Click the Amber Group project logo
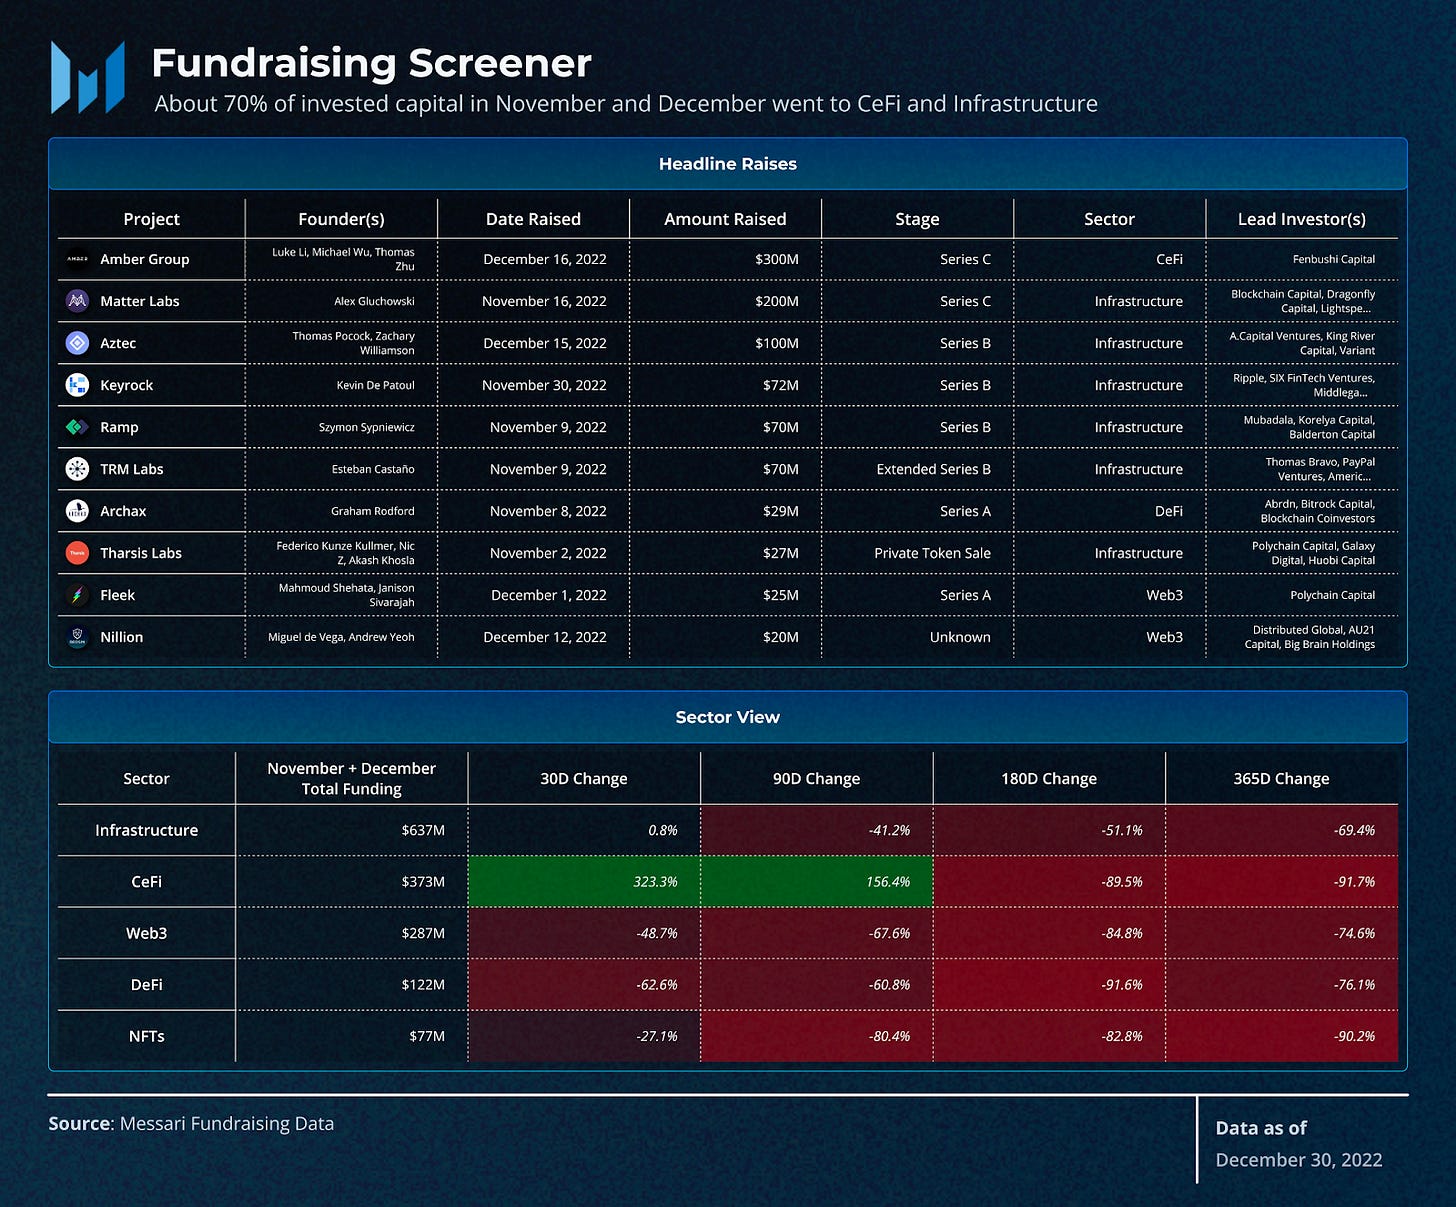Viewport: 1456px width, 1207px height. click(77, 259)
